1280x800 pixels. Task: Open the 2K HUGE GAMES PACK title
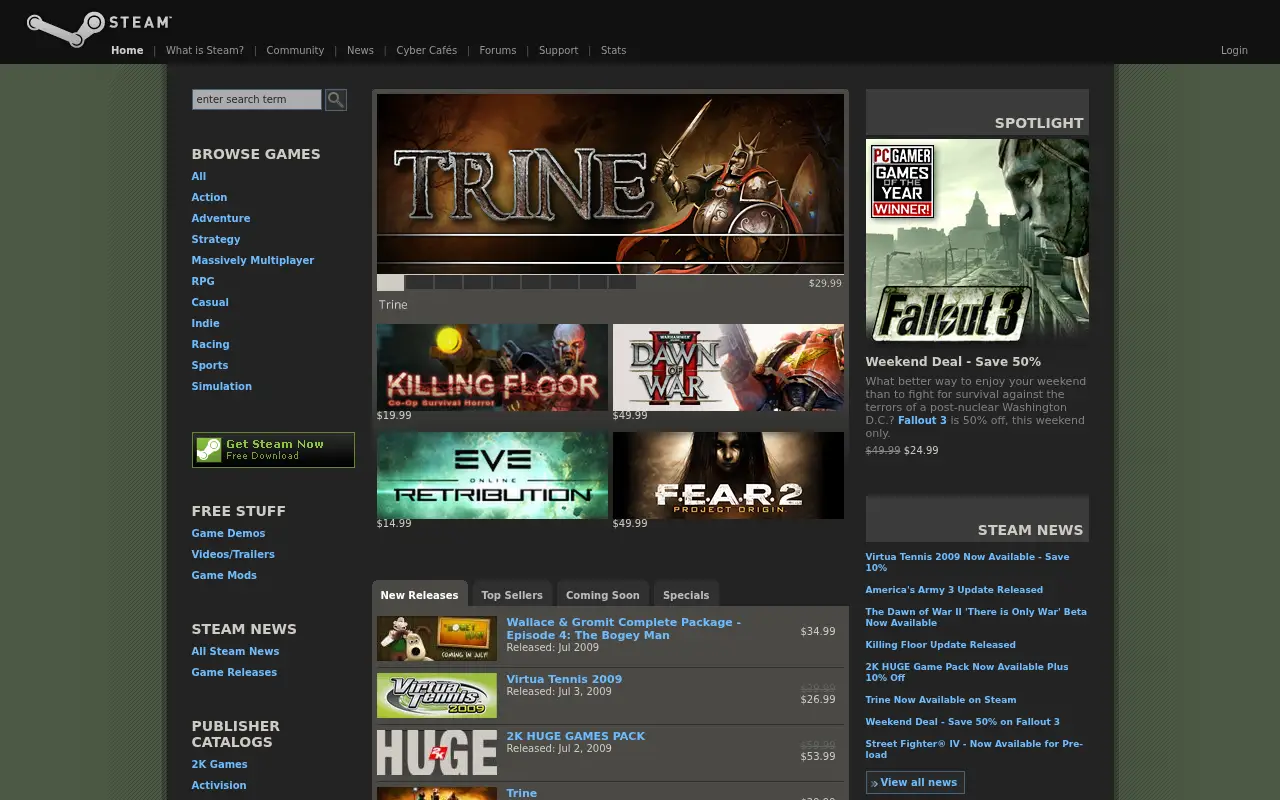tap(576, 736)
